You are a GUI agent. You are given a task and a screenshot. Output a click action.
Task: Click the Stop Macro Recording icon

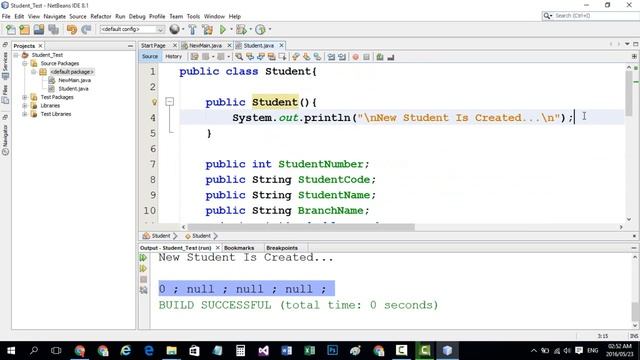(366, 57)
